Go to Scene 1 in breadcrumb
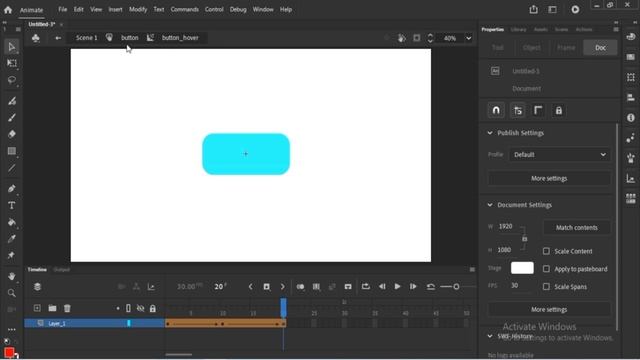640x360 pixels. click(87, 38)
